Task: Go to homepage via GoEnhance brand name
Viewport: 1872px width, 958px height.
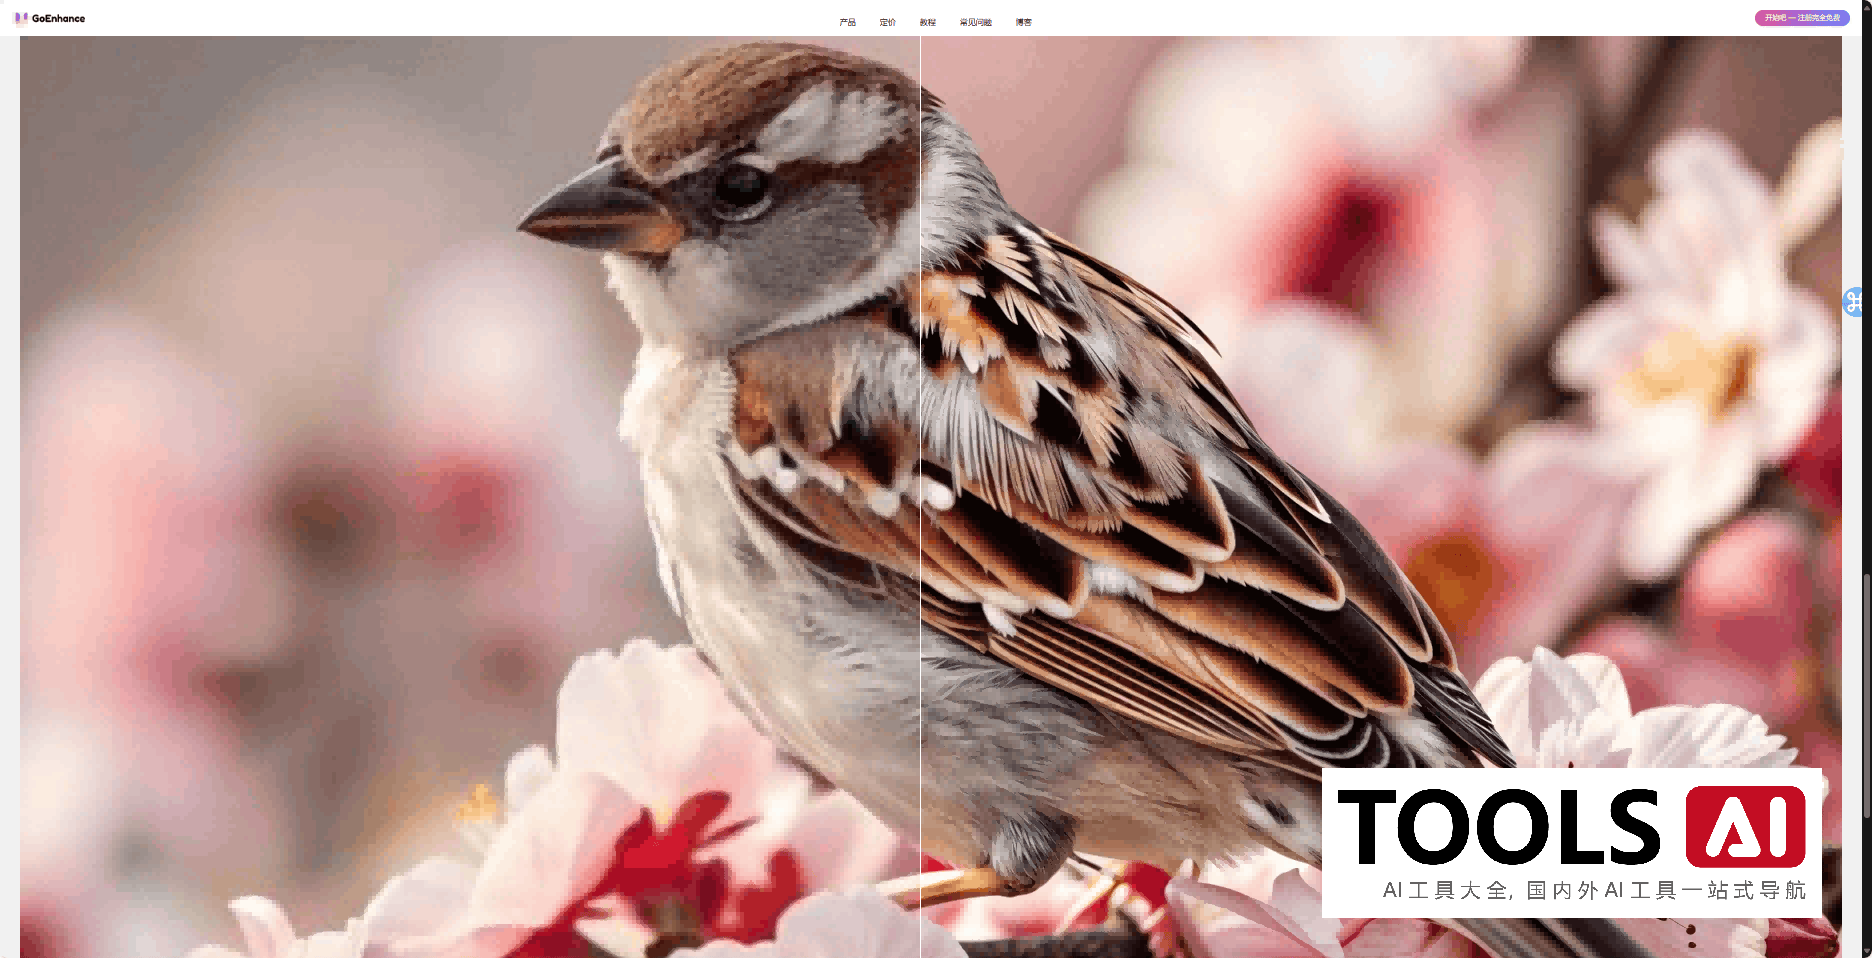Action: coord(58,18)
